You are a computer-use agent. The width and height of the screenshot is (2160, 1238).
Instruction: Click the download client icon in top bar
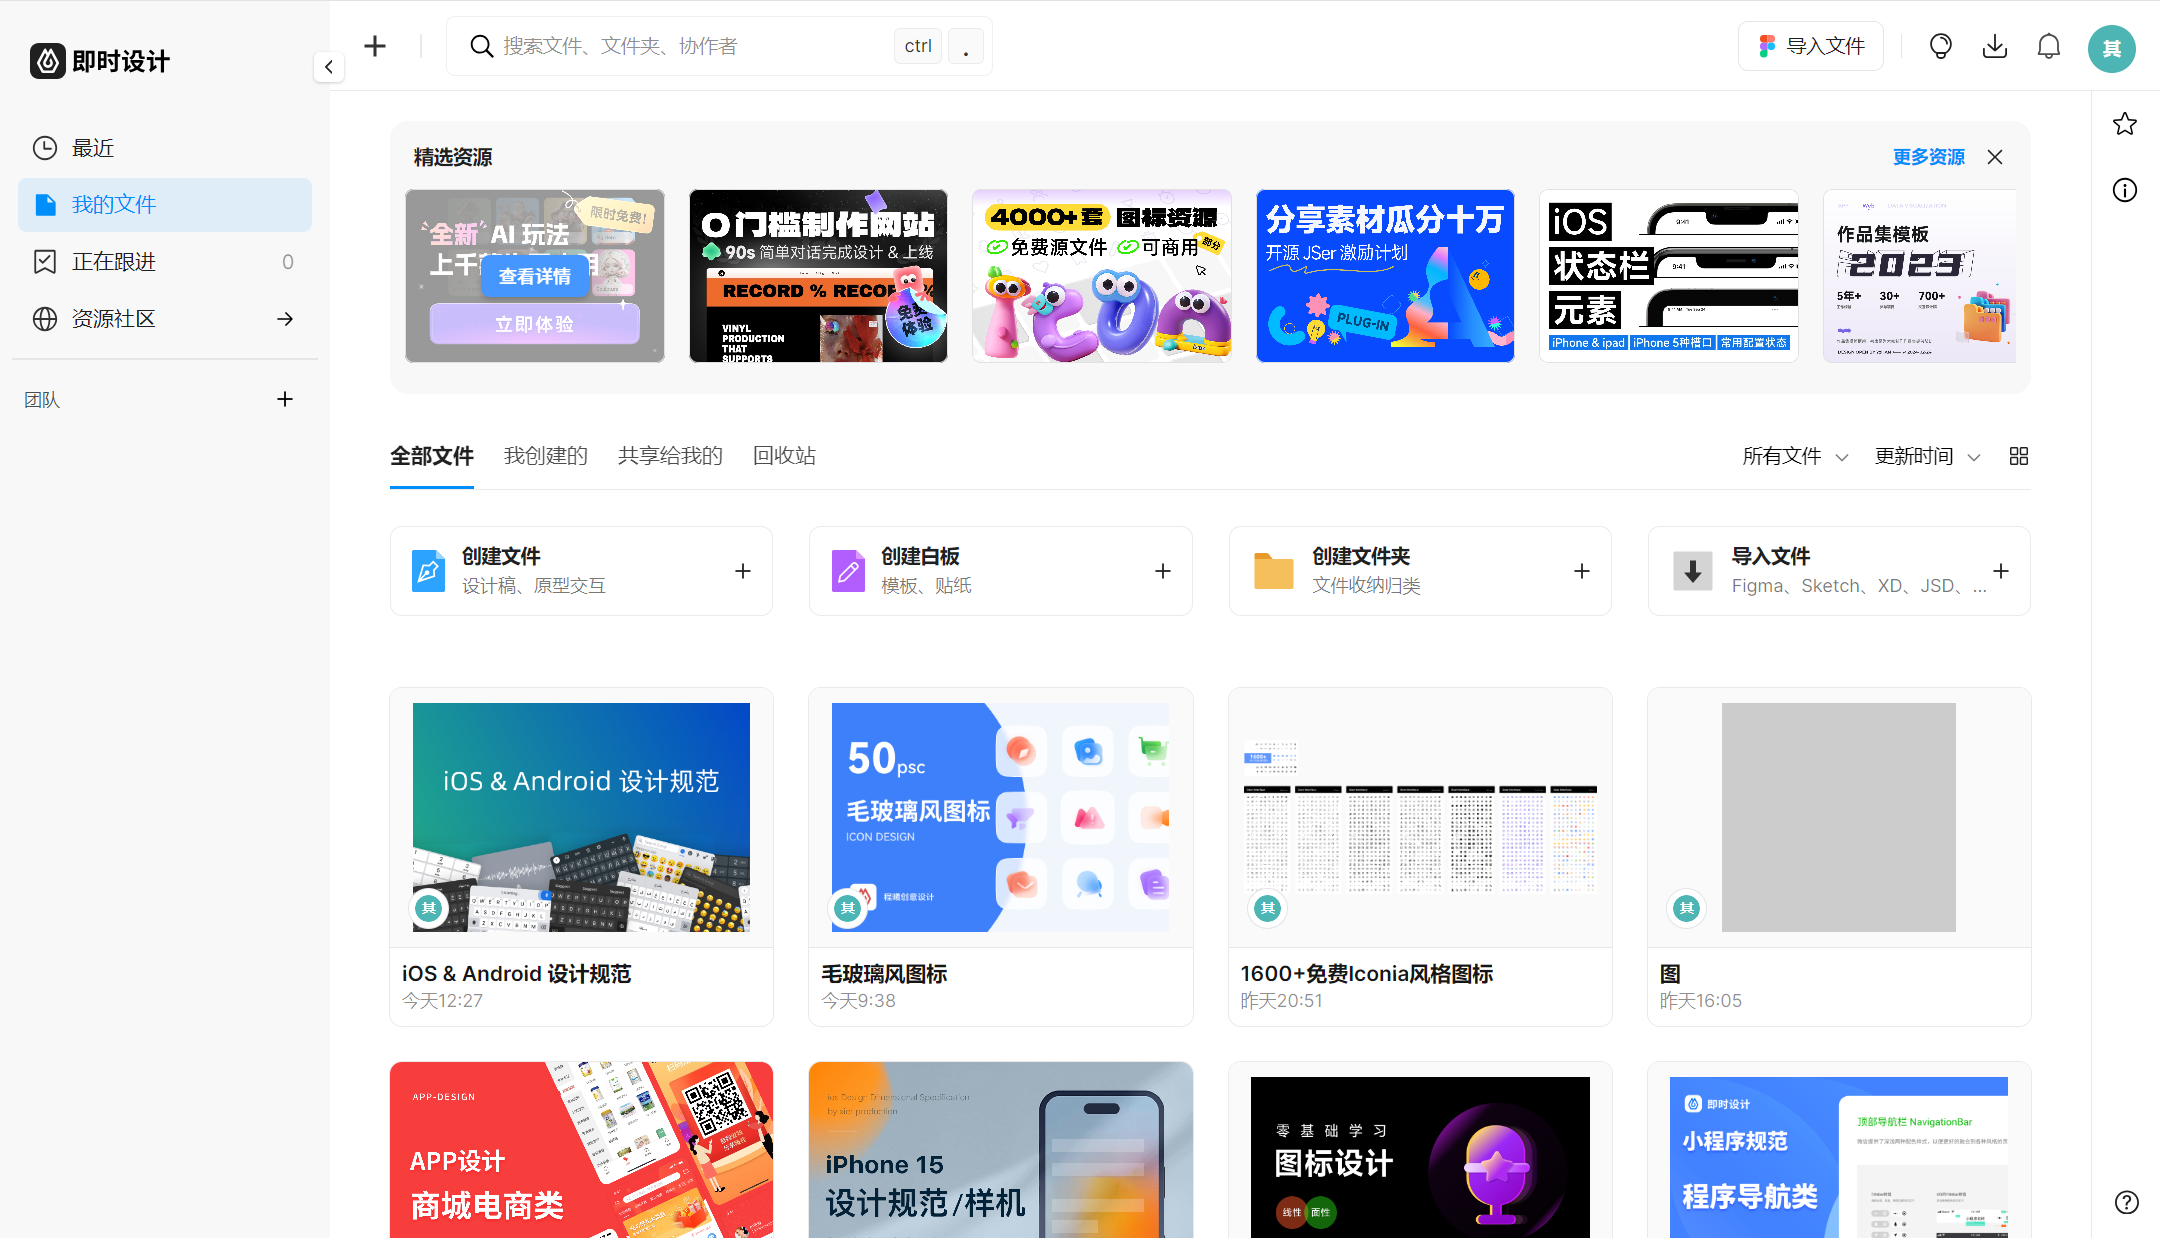(x=1995, y=46)
